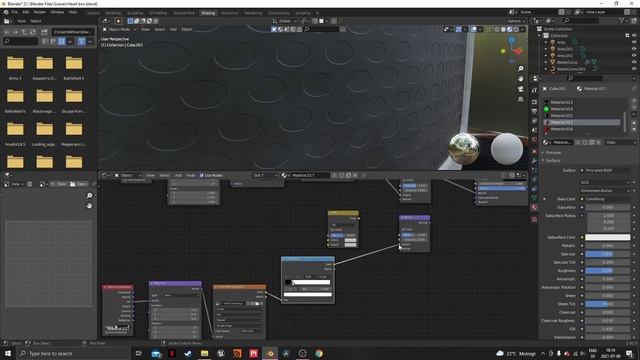Screen dimensions: 640x360
Task: Toggle camera view icon in viewport
Action: [x=520, y=89]
